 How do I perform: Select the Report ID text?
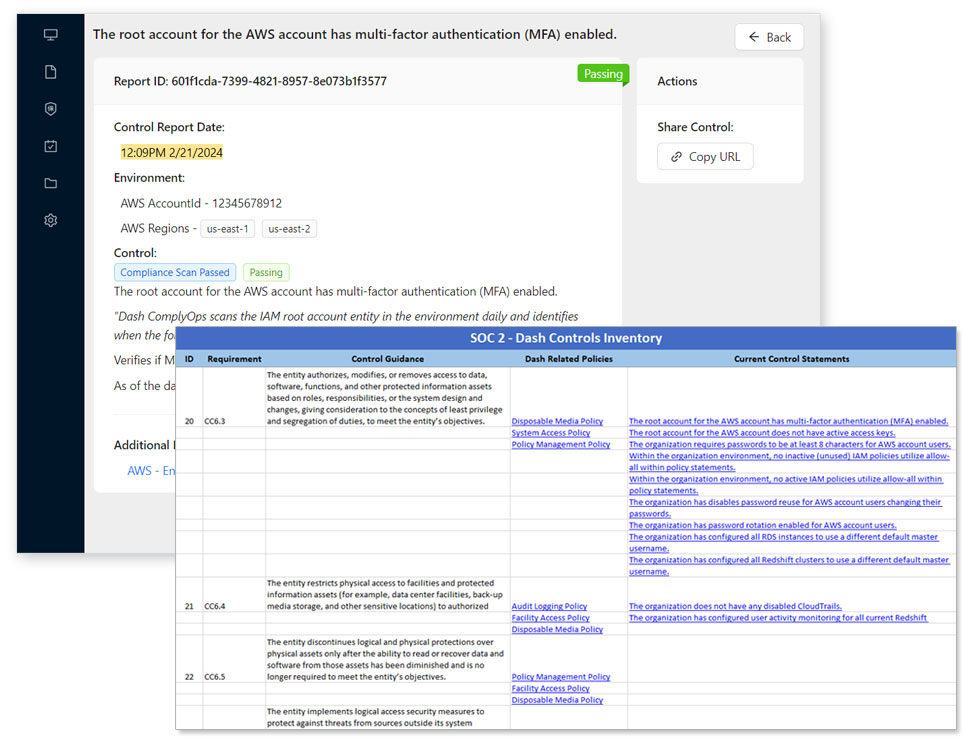[250, 81]
